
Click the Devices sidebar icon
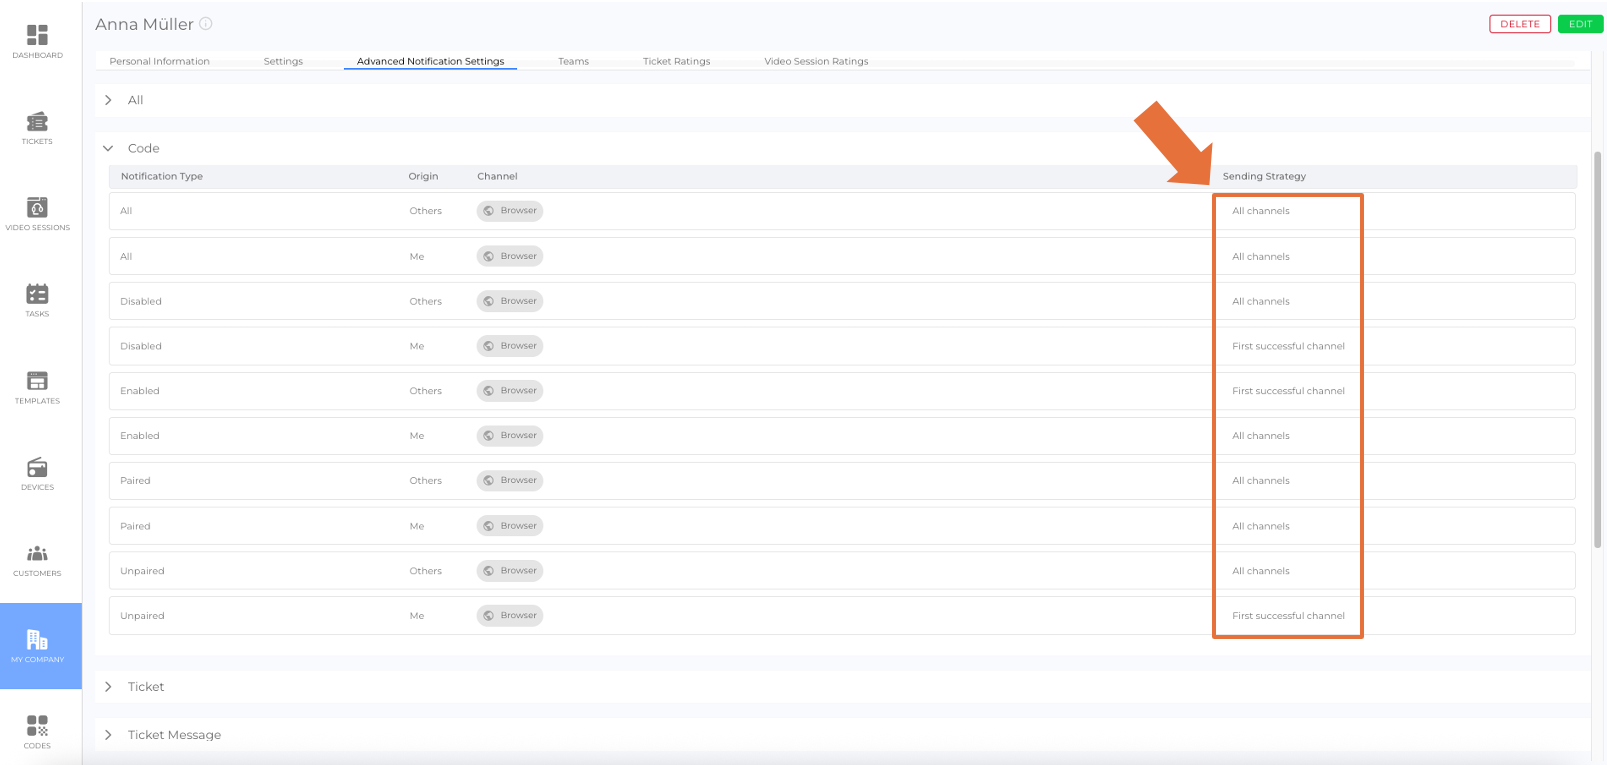coord(37,467)
